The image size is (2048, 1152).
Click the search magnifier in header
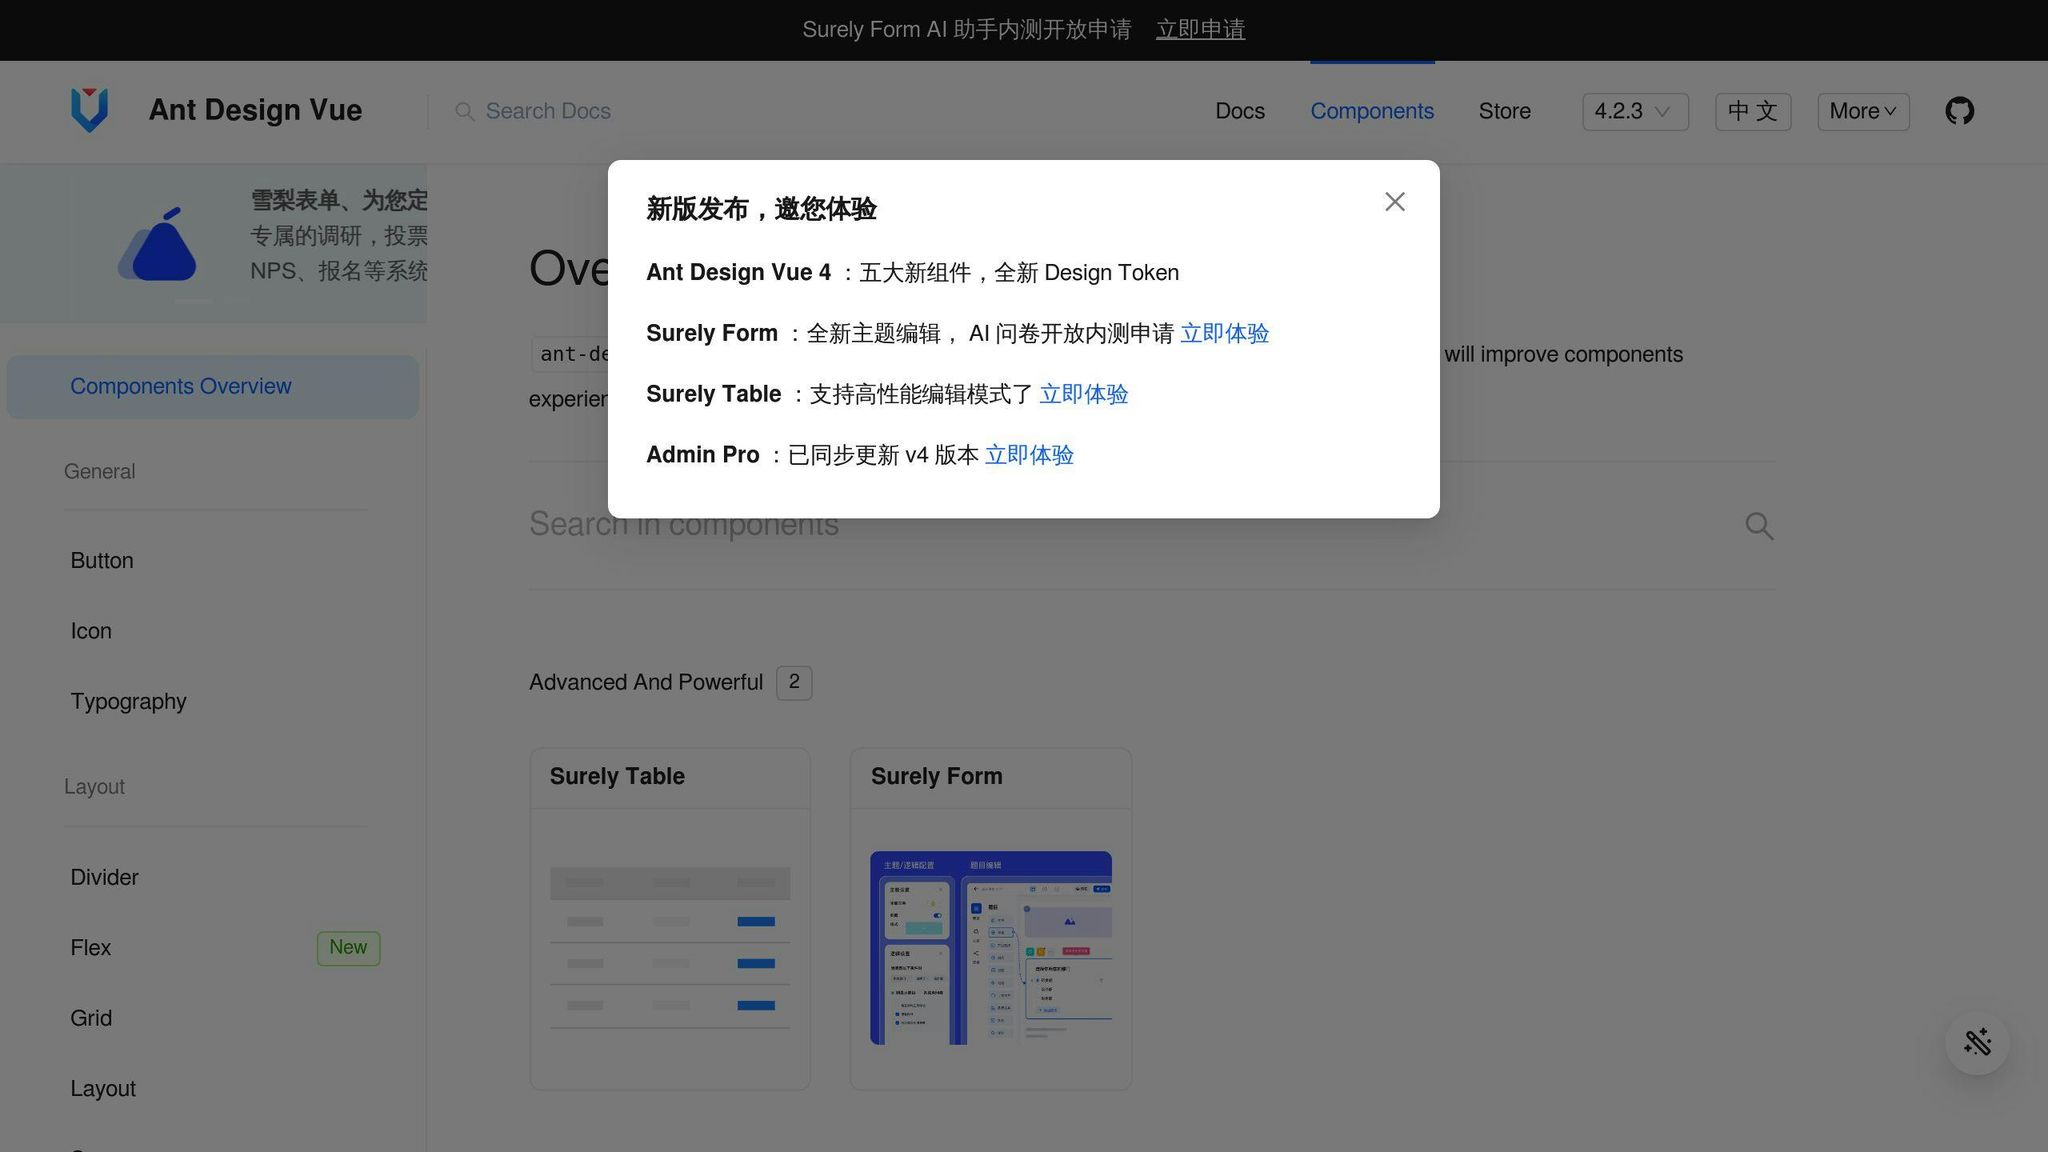click(464, 111)
